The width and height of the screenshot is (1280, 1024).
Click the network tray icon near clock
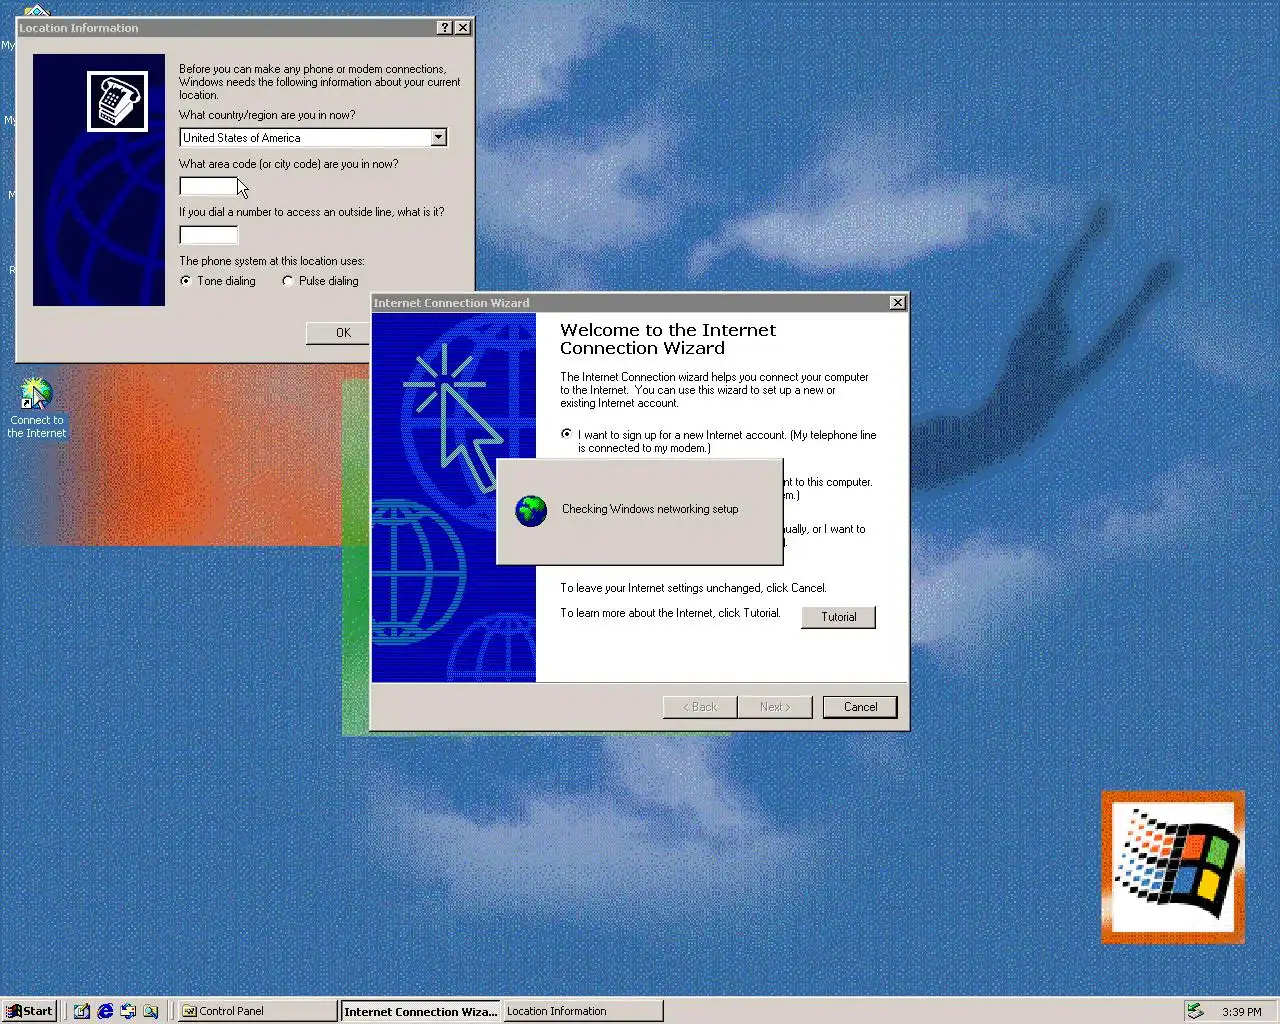(x=1195, y=1011)
